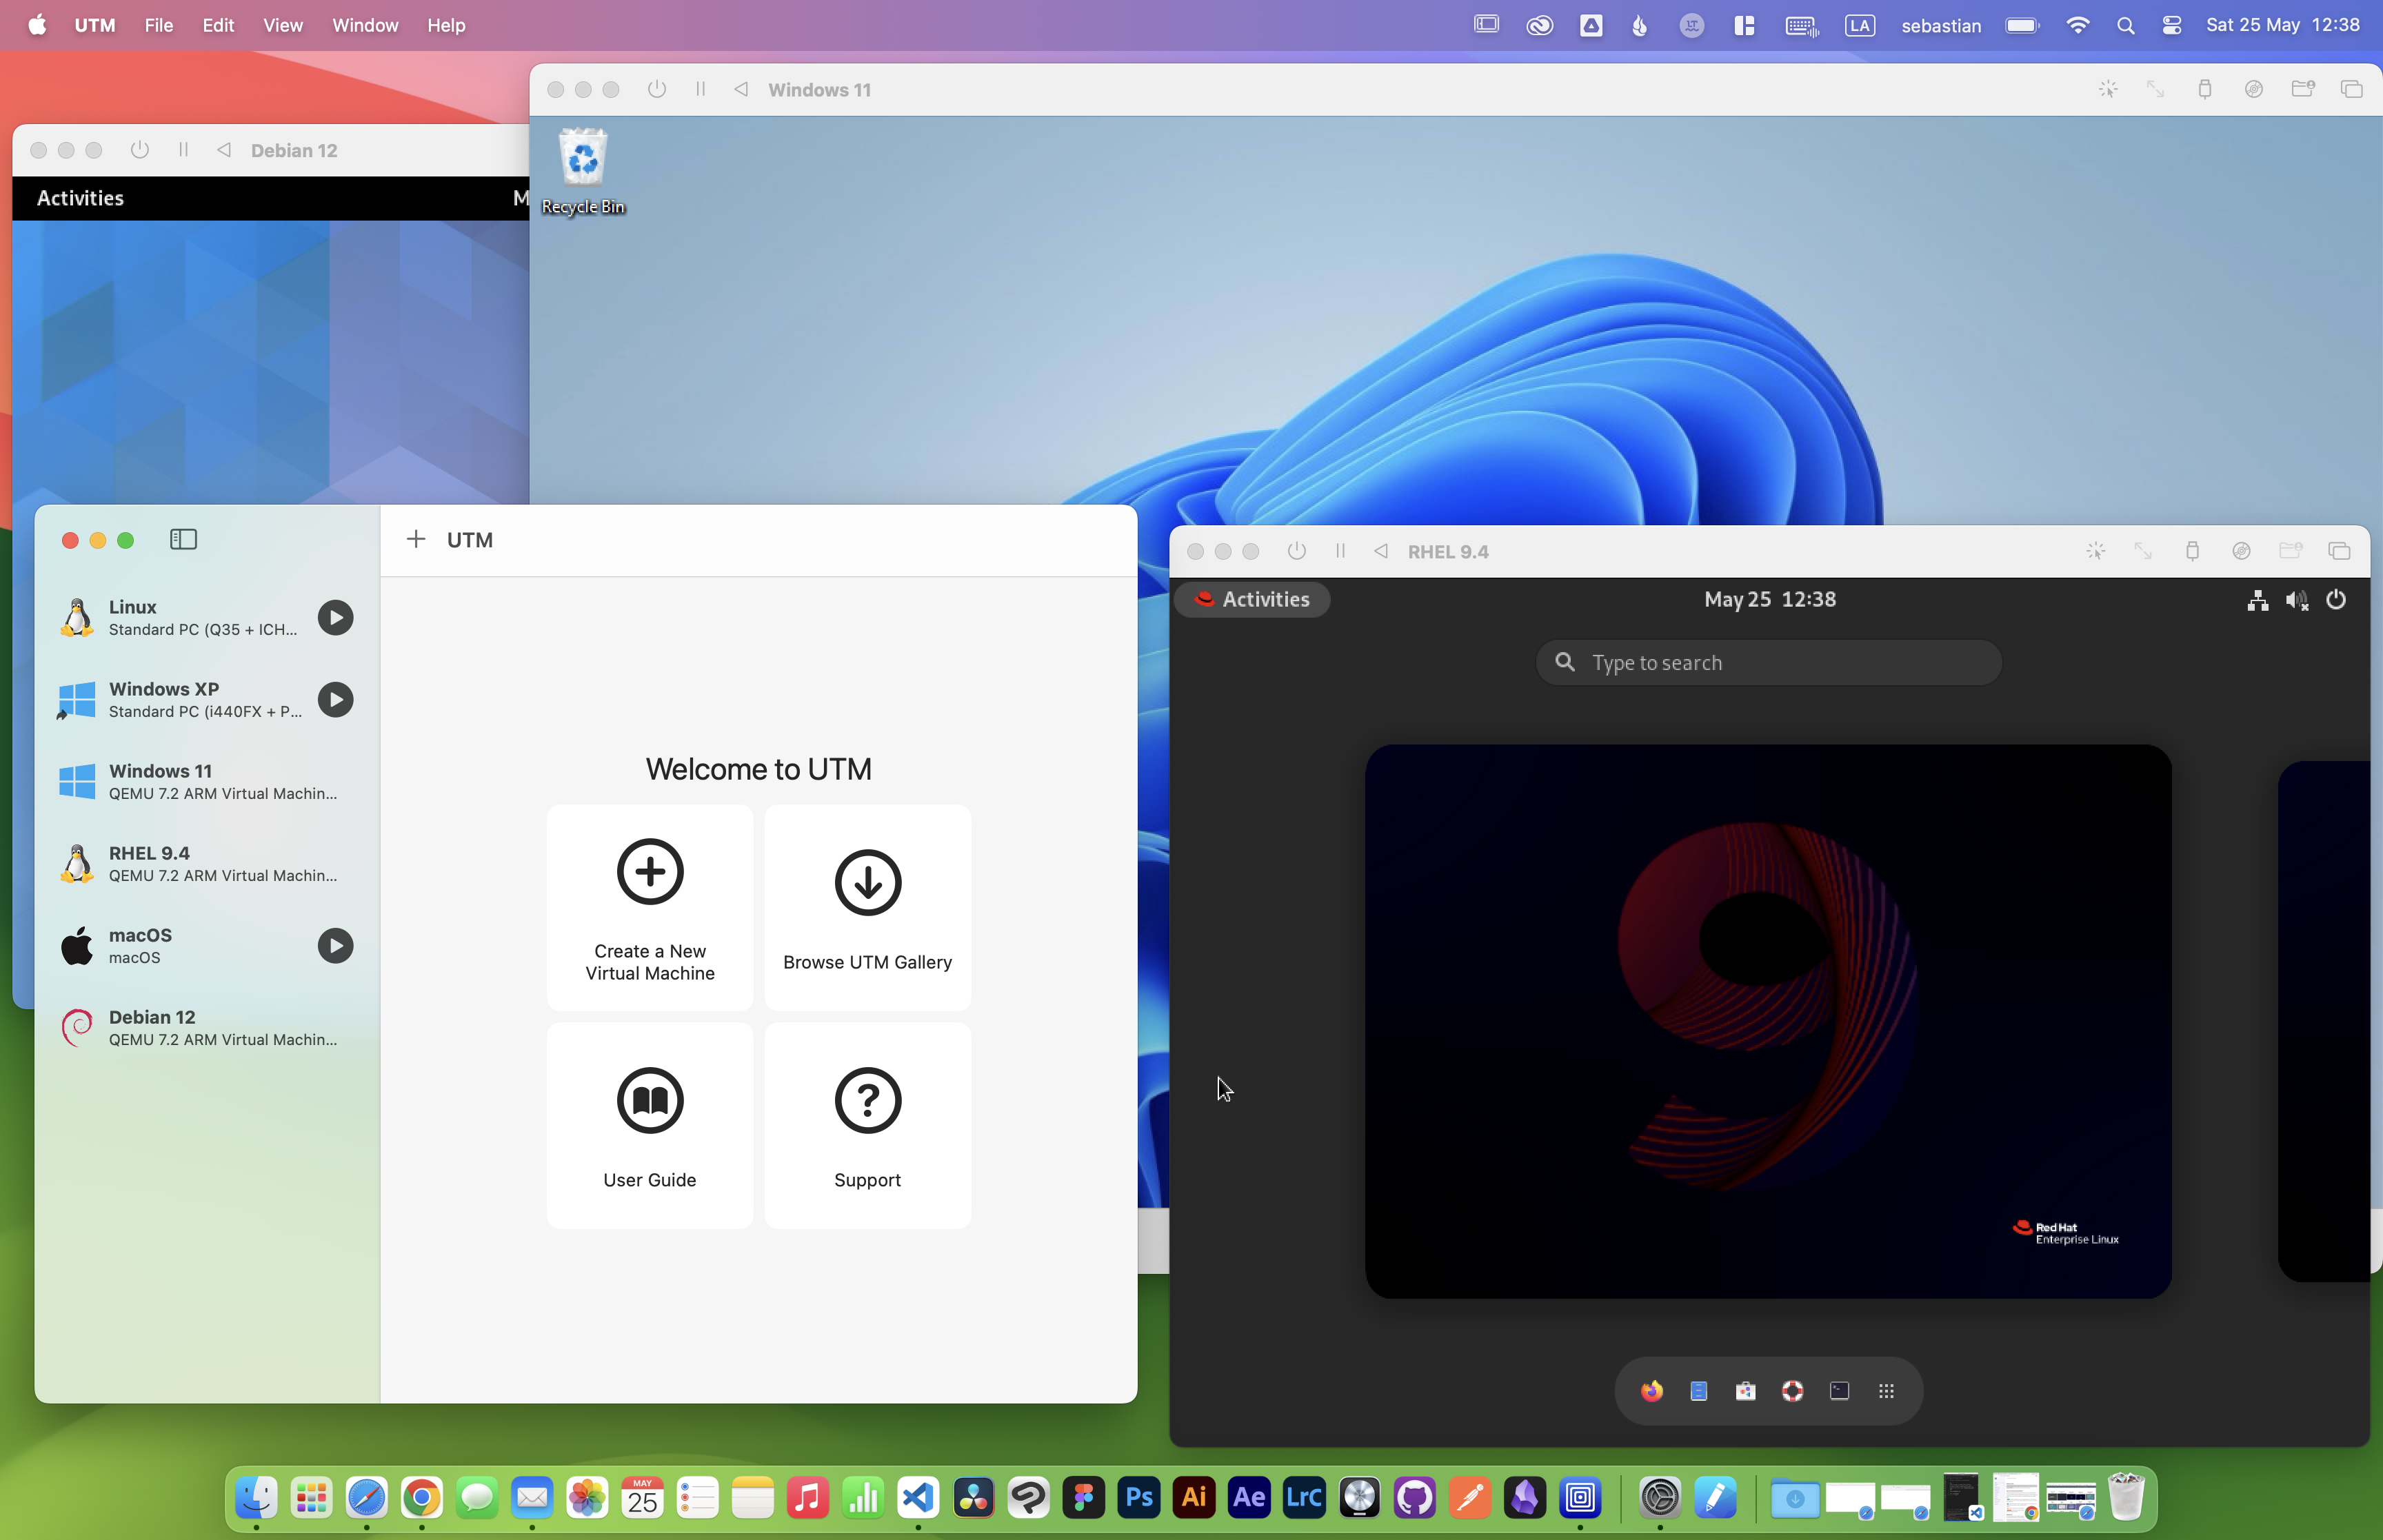Click the Support question mark tile
Image resolution: width=2383 pixels, height=1540 pixels.
coord(867,1125)
